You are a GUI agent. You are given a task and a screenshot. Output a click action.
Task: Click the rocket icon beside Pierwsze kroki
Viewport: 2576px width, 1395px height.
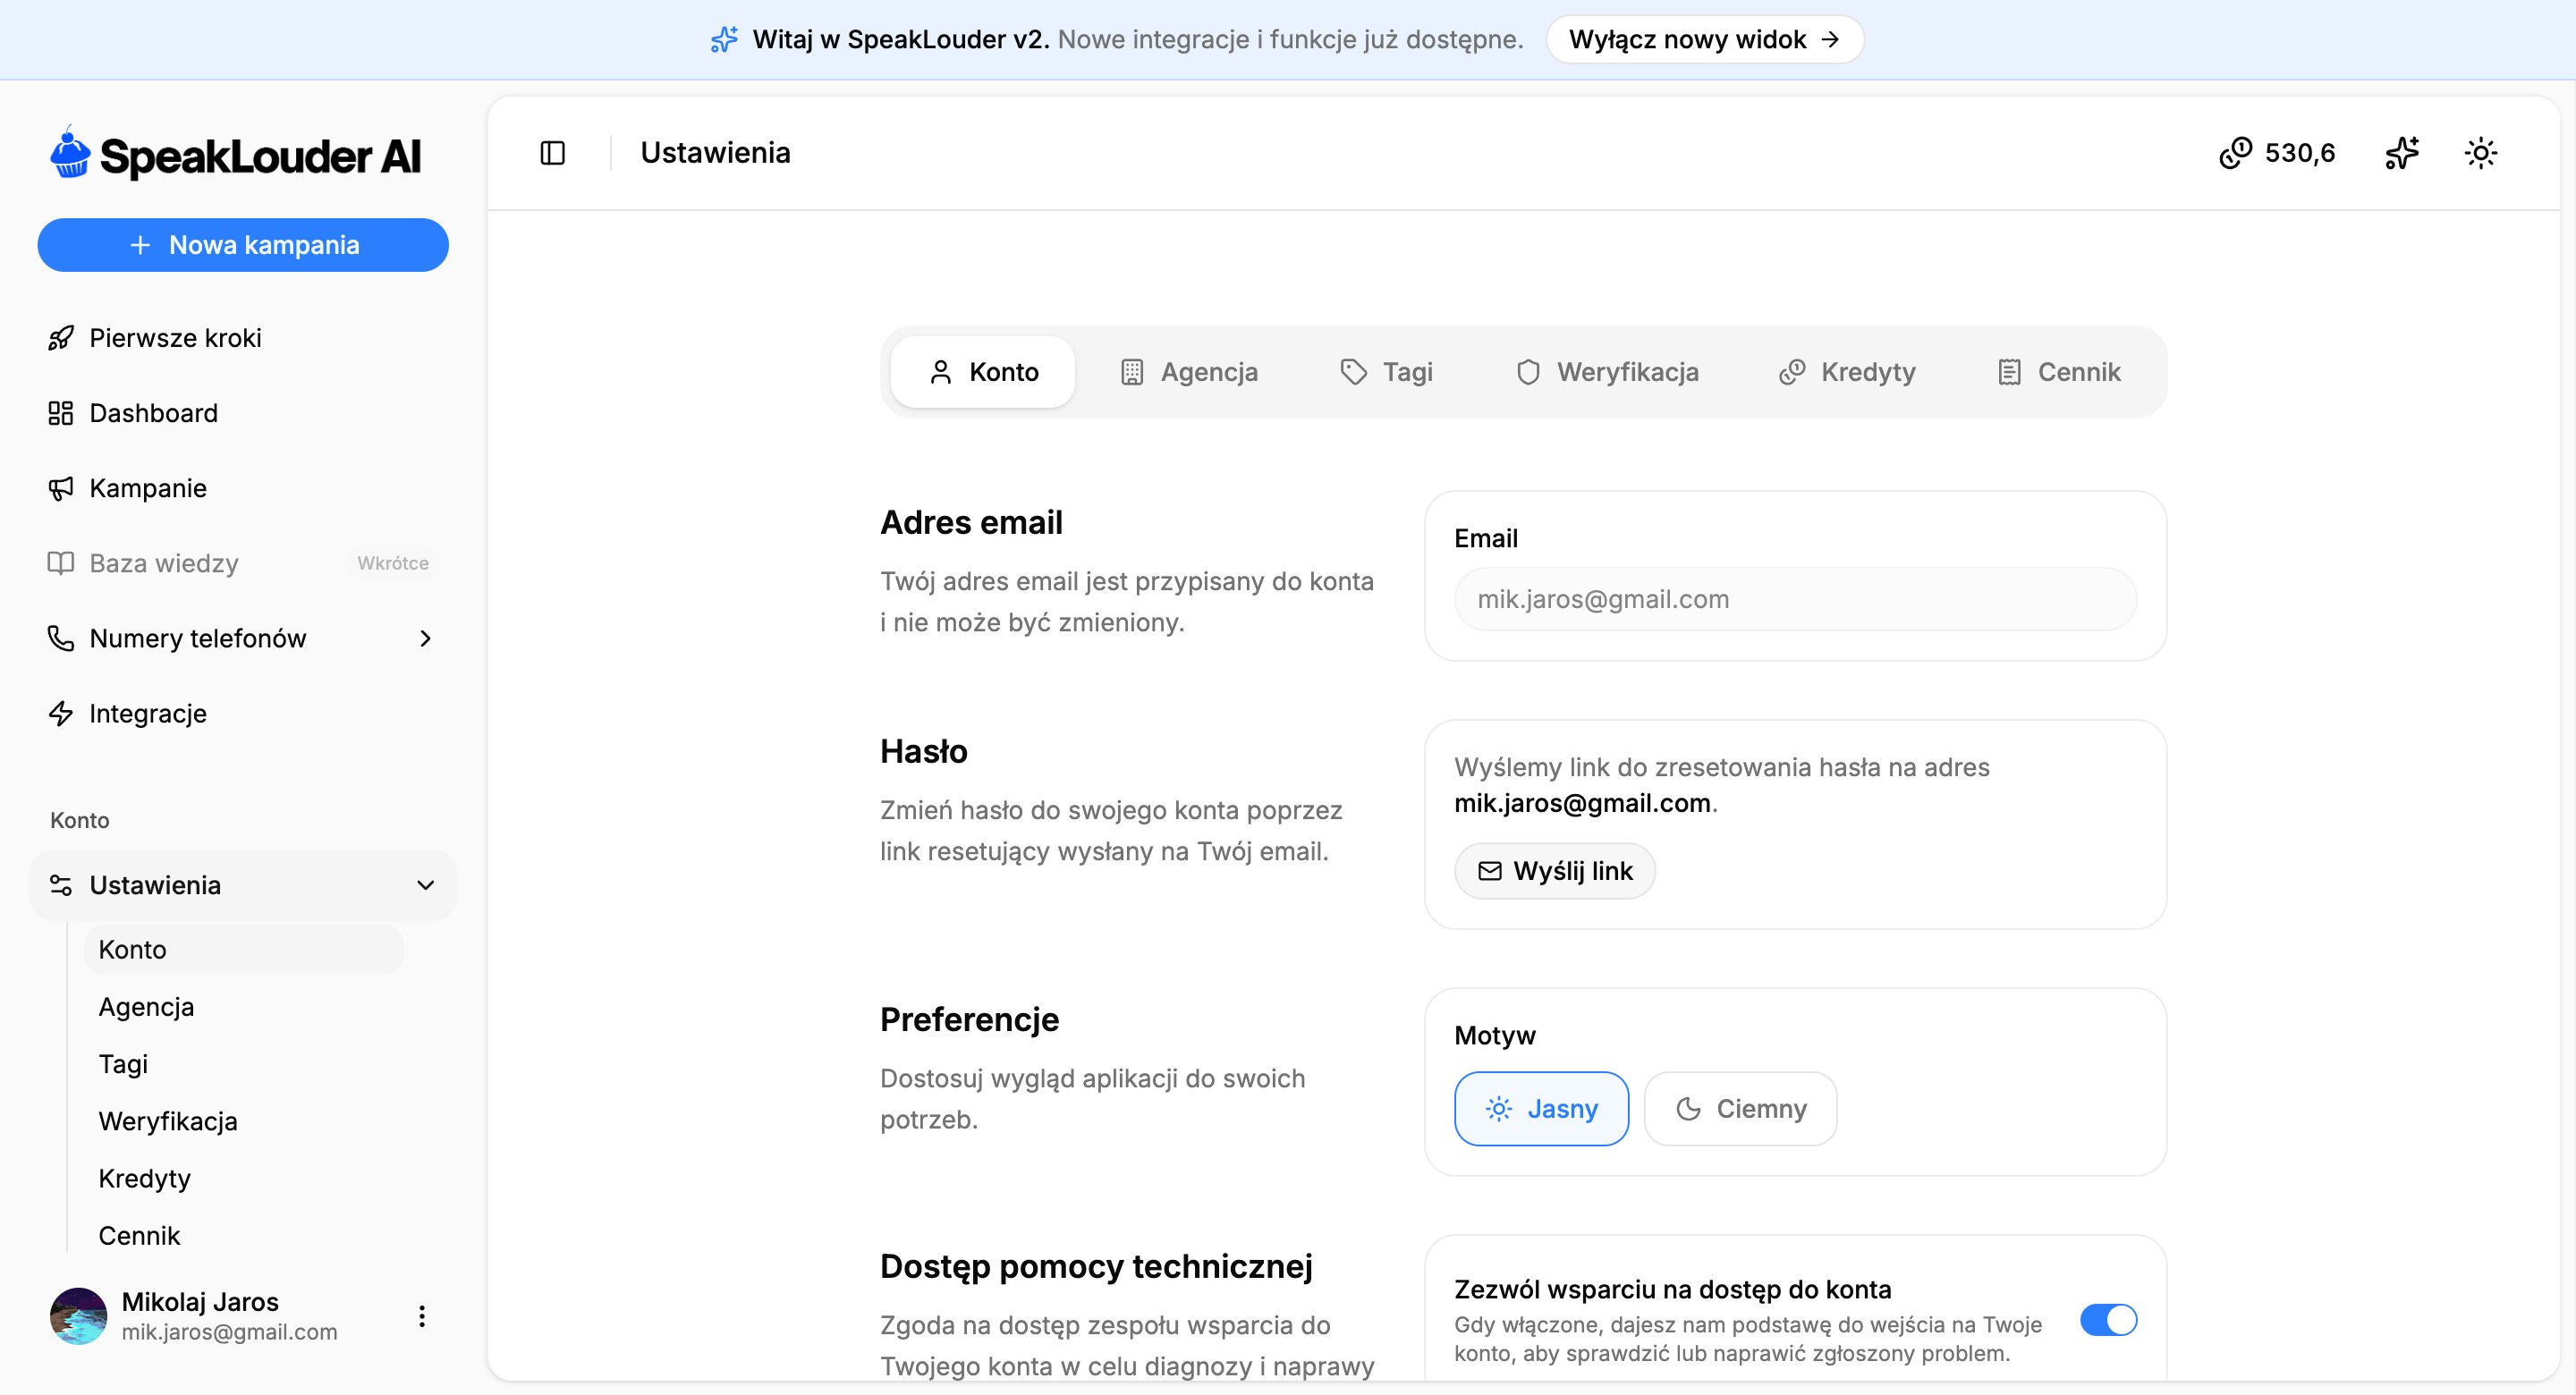[61, 338]
